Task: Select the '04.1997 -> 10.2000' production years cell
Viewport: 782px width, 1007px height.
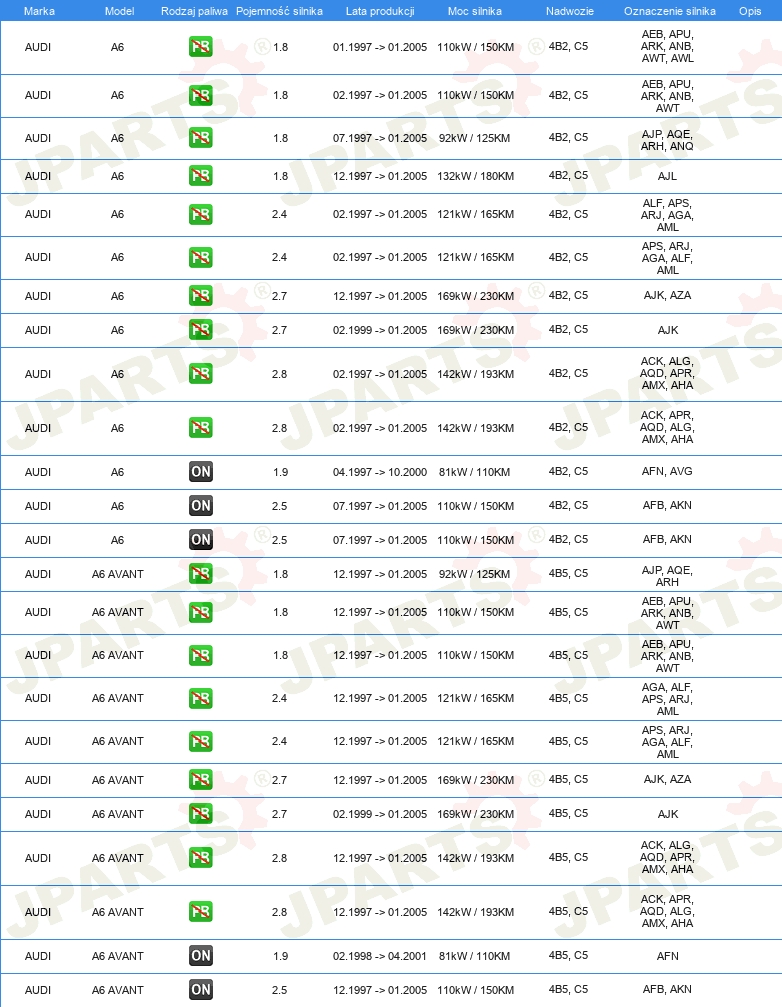Action: coord(380,472)
